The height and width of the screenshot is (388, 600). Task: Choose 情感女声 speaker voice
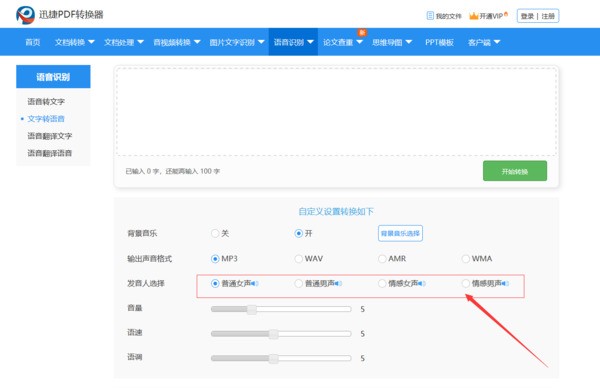click(382, 284)
